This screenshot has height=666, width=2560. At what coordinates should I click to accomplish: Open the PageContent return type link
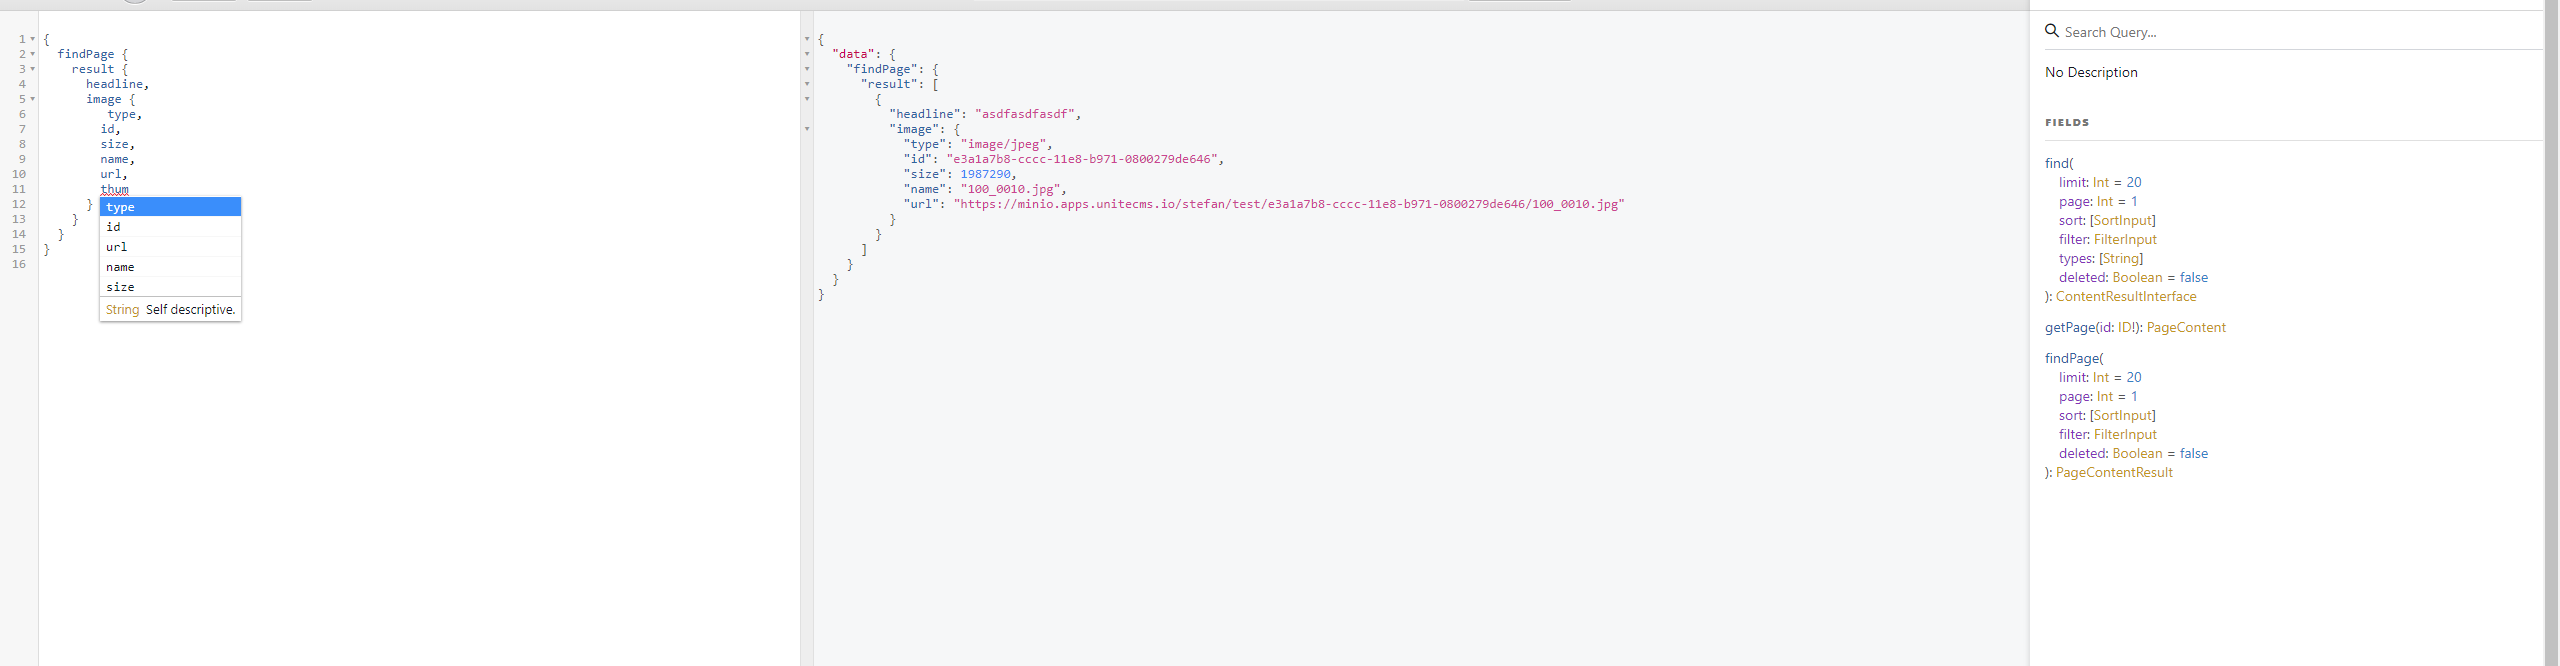point(2186,327)
